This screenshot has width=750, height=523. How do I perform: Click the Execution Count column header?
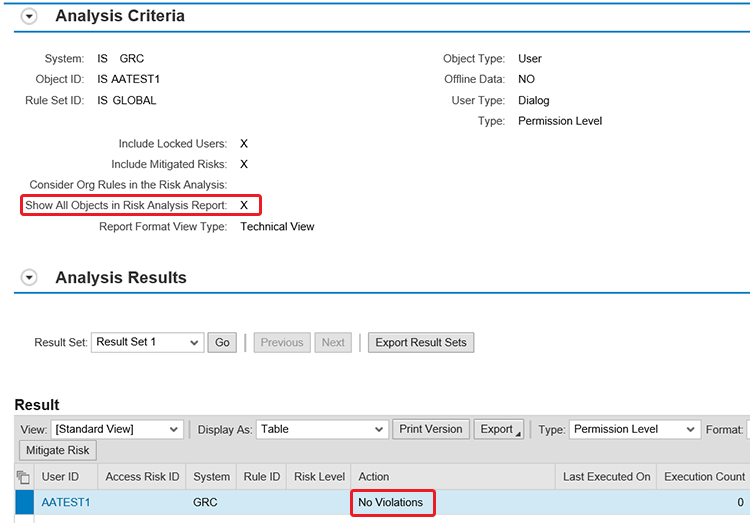704,477
